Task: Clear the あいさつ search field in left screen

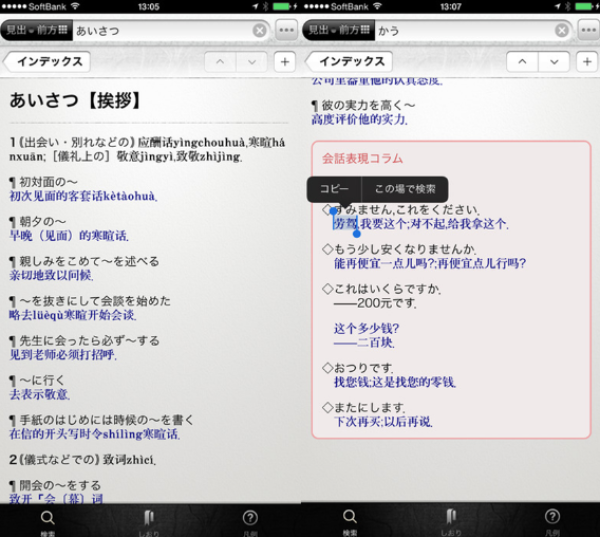Action: pyautogui.click(x=259, y=30)
